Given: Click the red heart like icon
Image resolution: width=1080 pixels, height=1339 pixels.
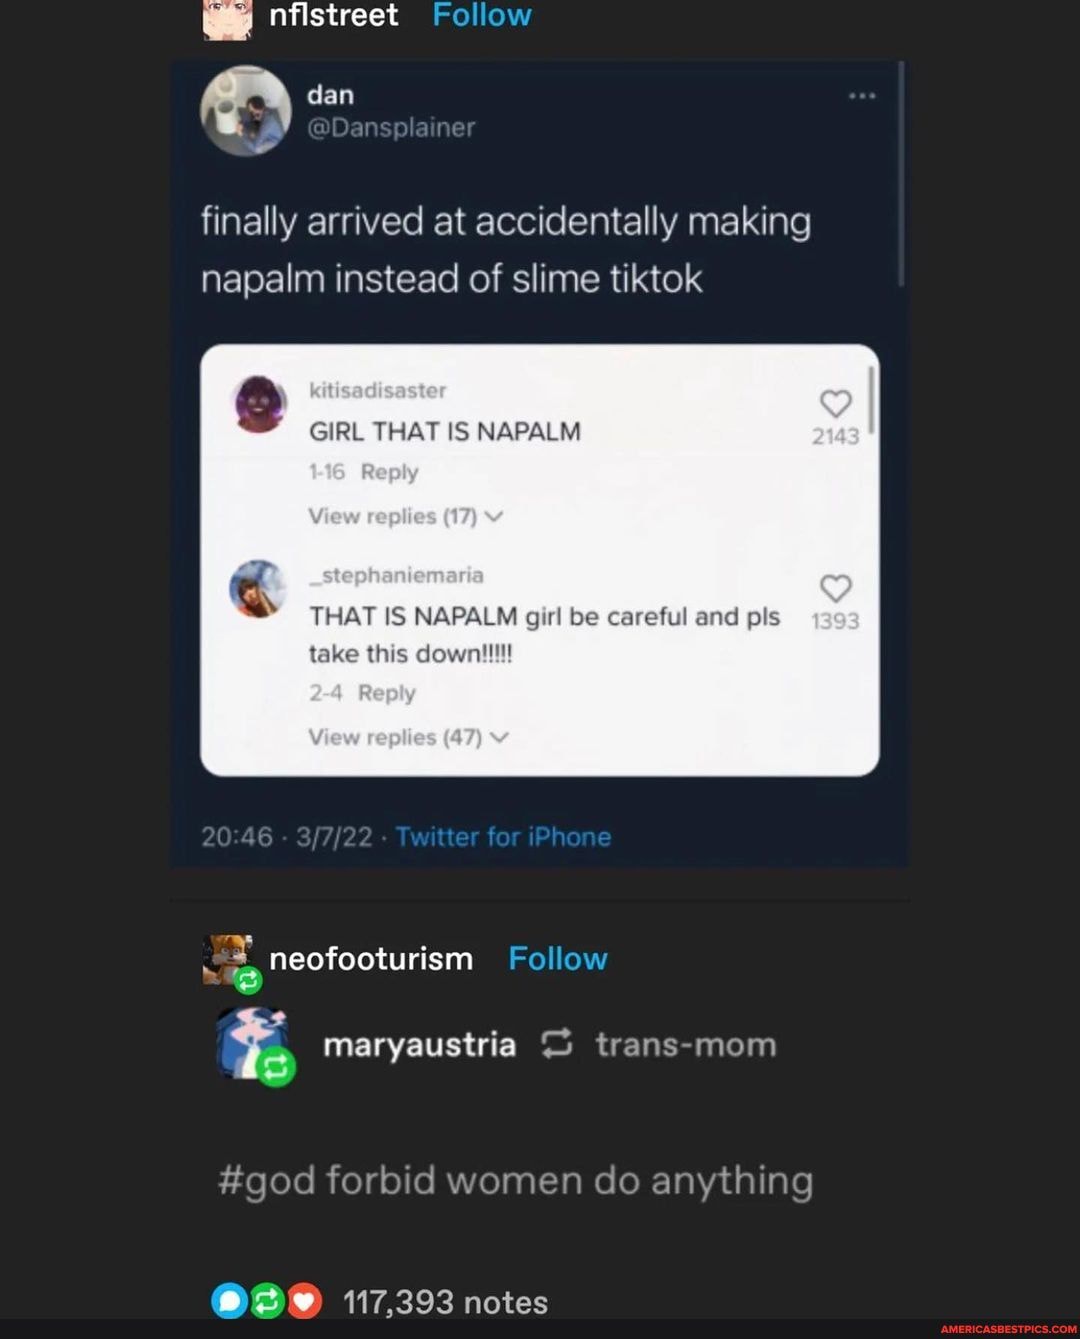Looking at the screenshot, I should click(x=305, y=1301).
